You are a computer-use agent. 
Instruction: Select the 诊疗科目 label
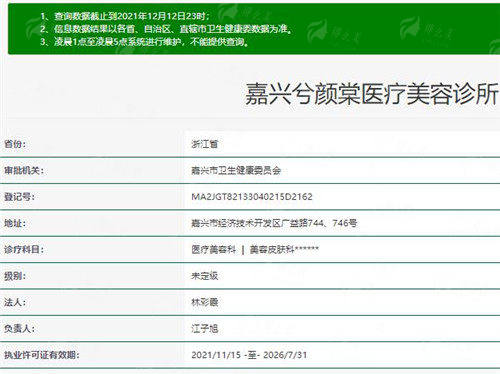pos(24,249)
